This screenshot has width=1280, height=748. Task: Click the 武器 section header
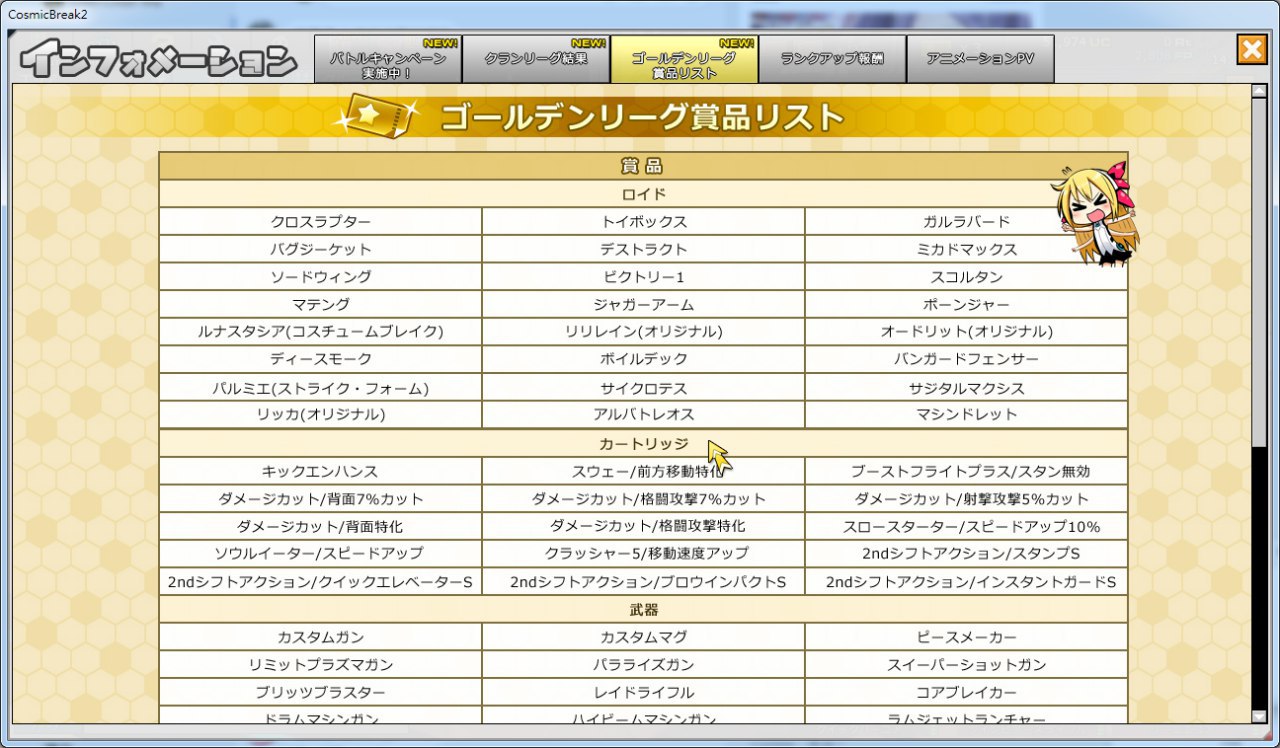tap(643, 609)
